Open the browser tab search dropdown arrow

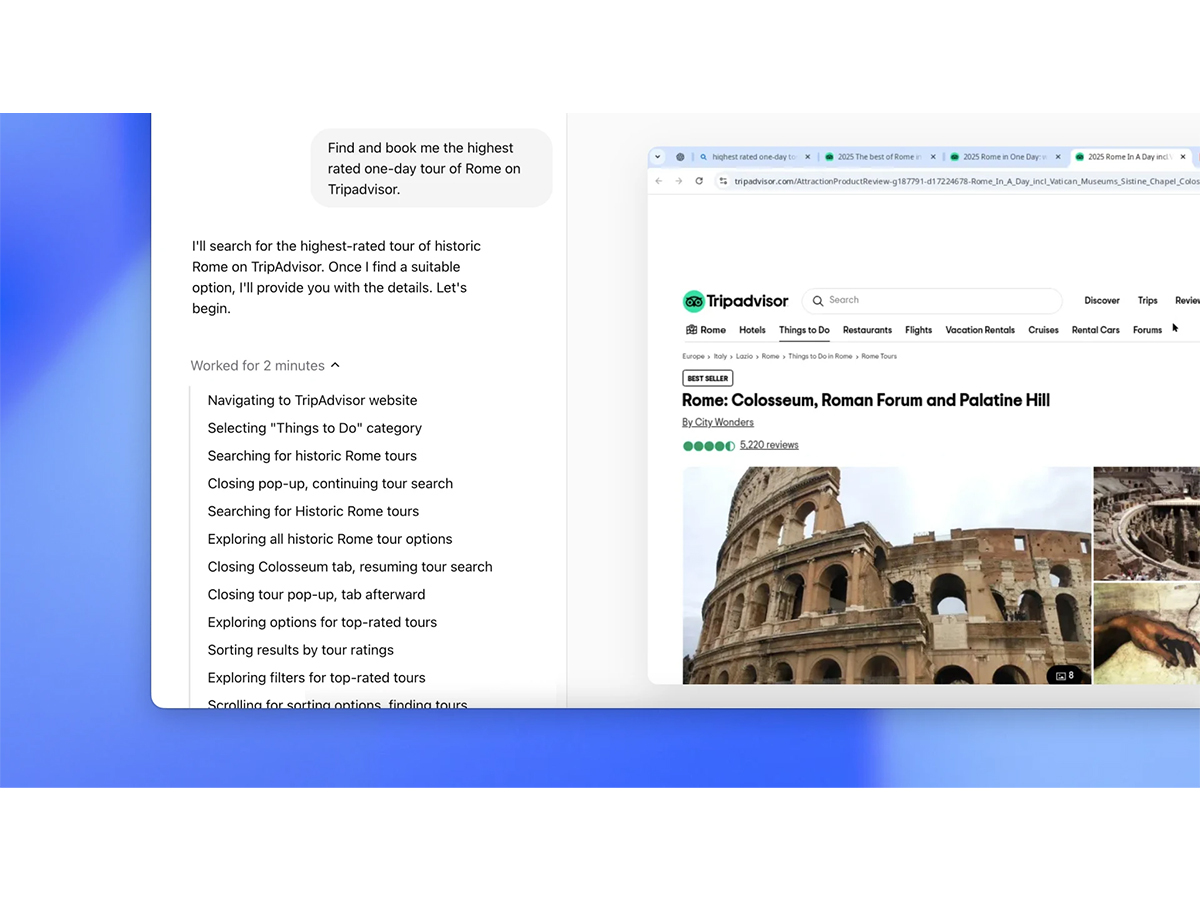pos(658,157)
